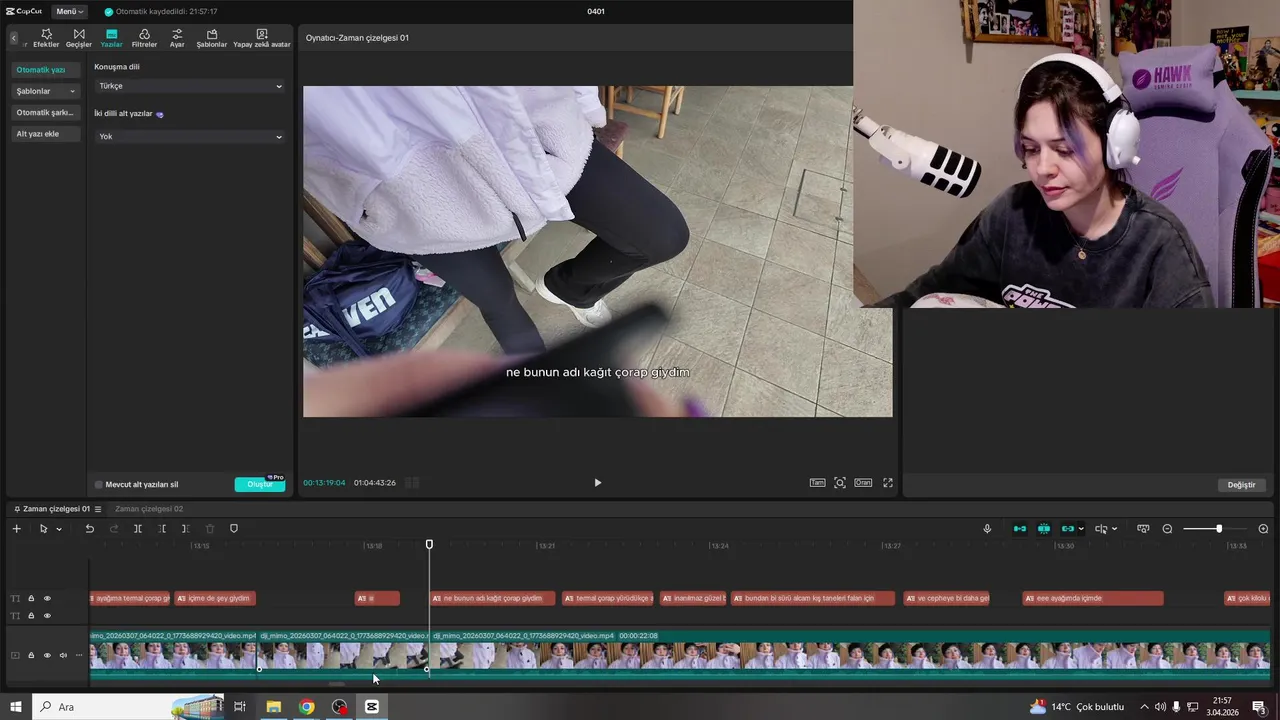Screen dimensions: 1280x720
Task: Click the fullscreen icon in the player
Action: click(887, 483)
